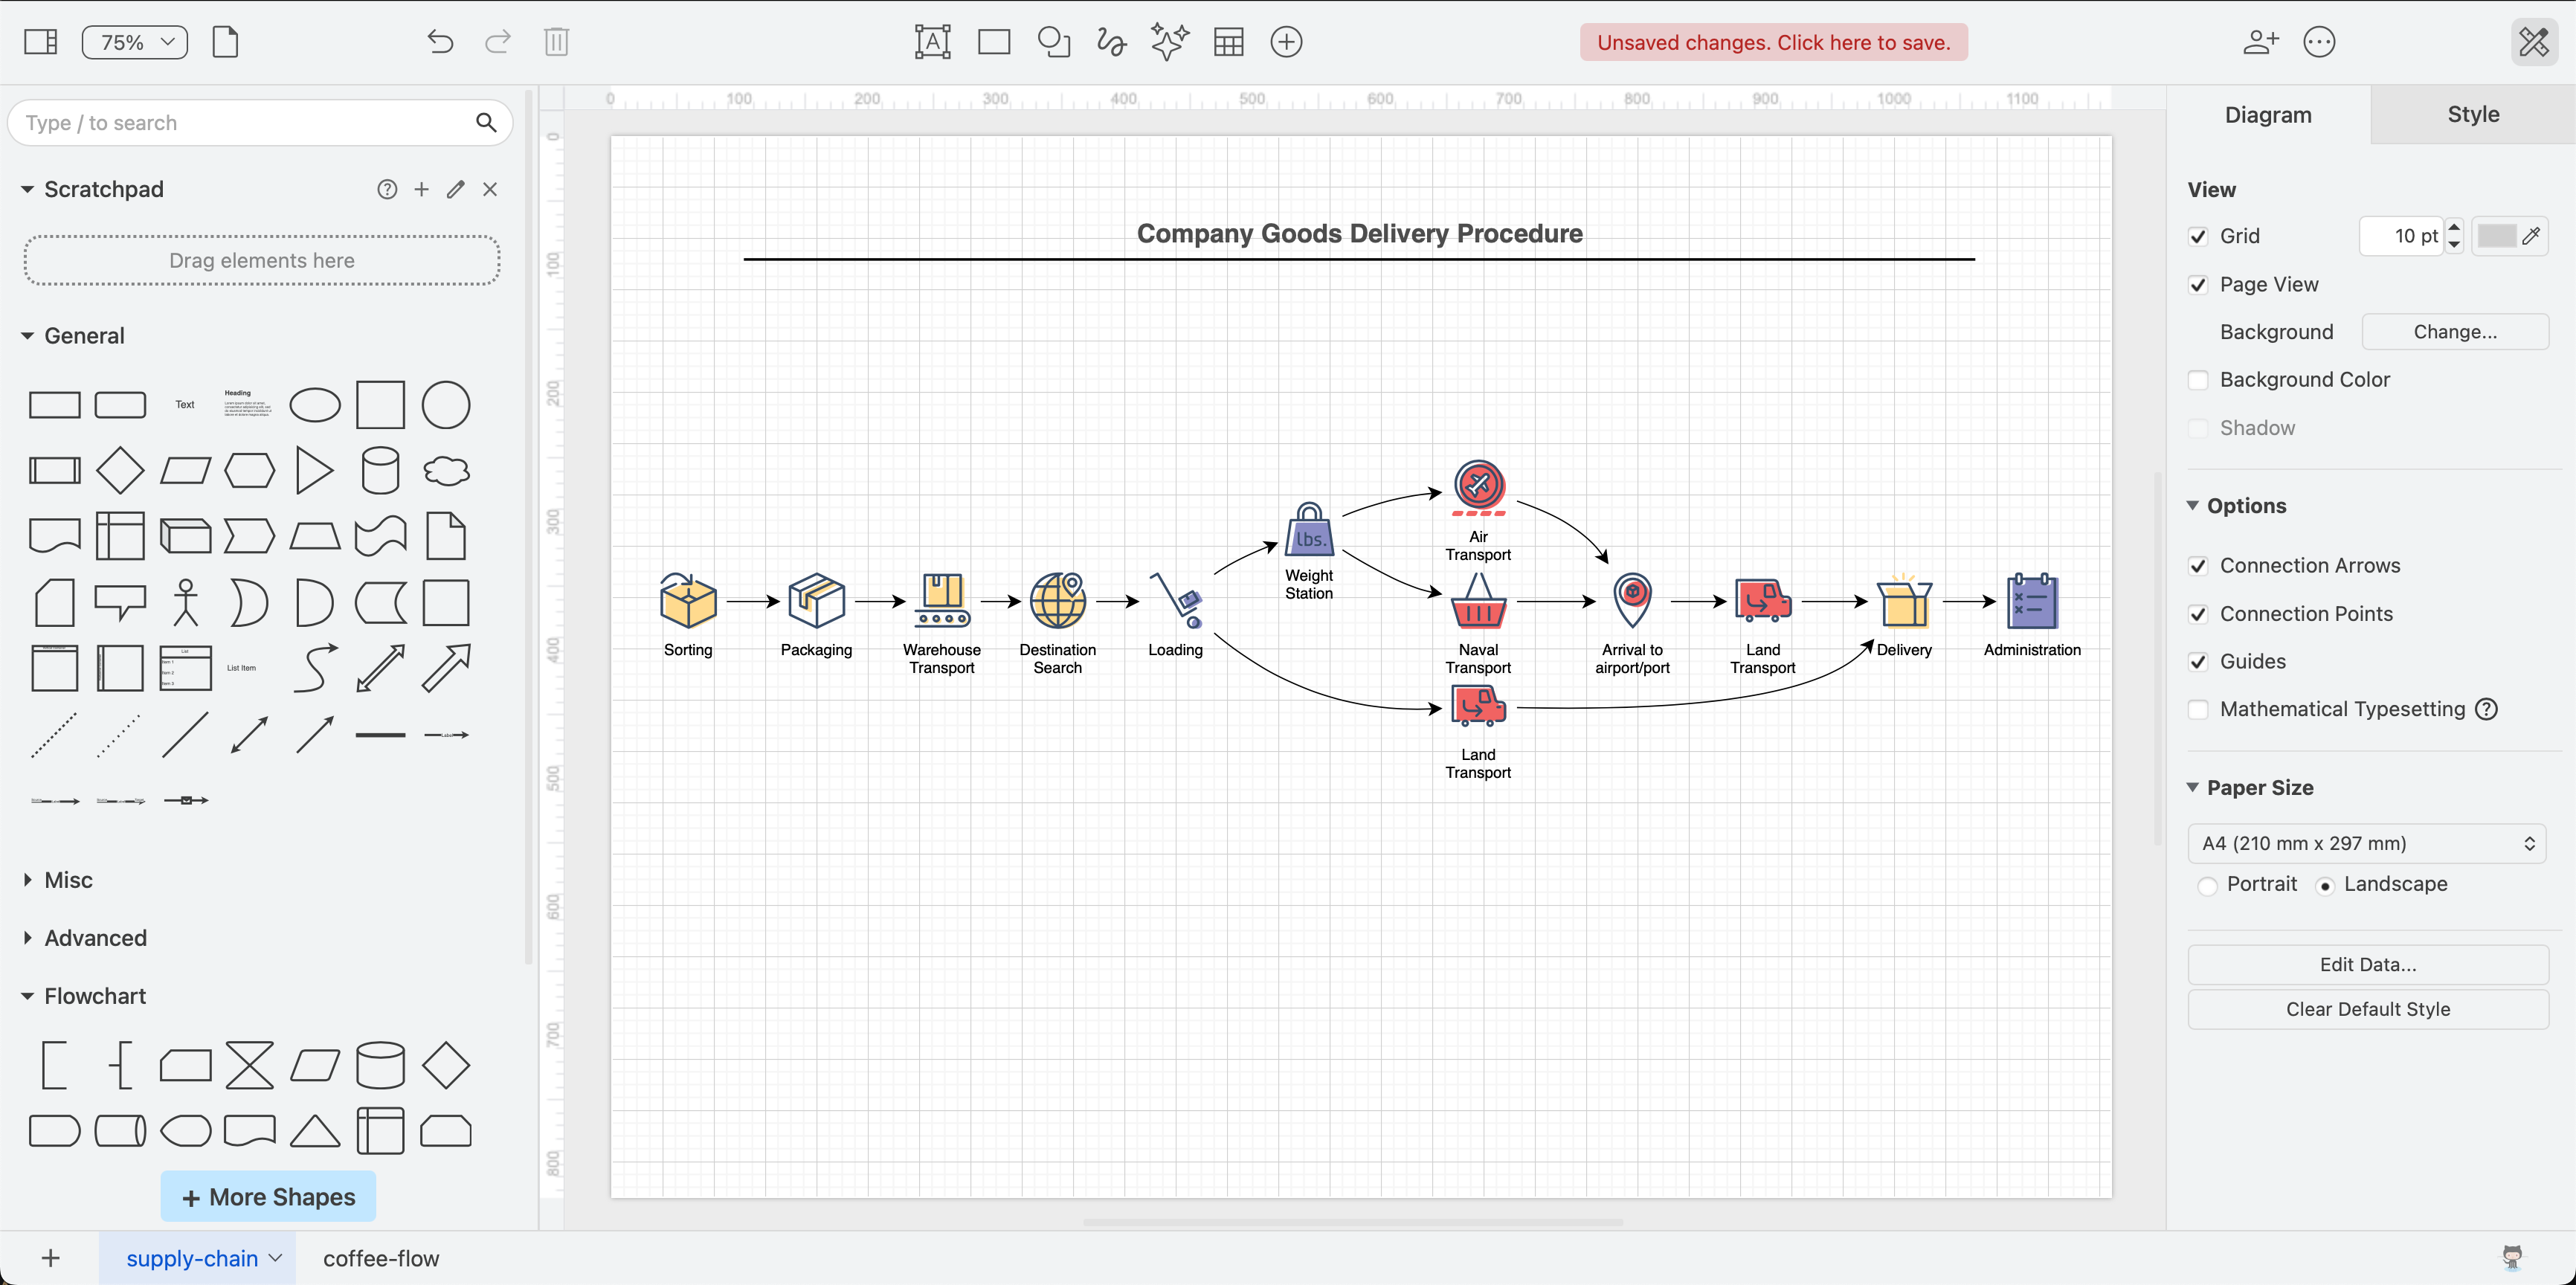The image size is (2576, 1285).
Task: Open the Edit Data... dialog
Action: (2367, 965)
